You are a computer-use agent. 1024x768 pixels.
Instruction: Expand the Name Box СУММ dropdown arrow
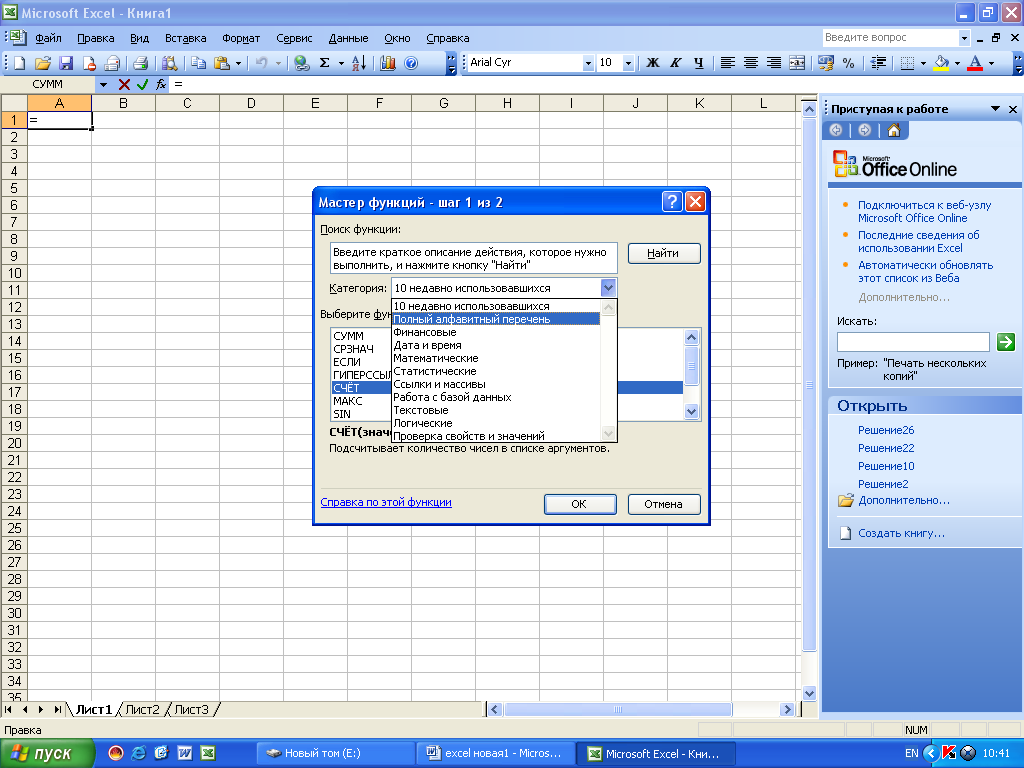tap(103, 84)
